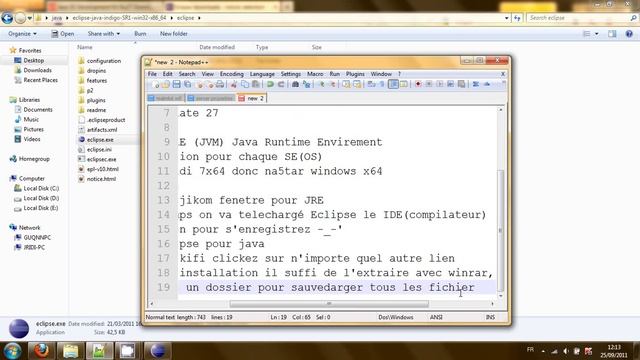The width and height of the screenshot is (640, 360).
Task: Click the macro Playback icon
Action: [440, 84]
